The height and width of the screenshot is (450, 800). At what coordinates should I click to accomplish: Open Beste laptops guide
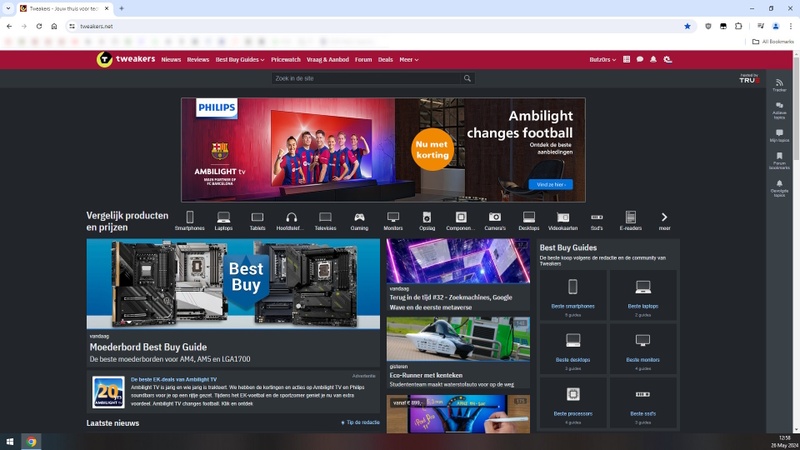coord(643,295)
